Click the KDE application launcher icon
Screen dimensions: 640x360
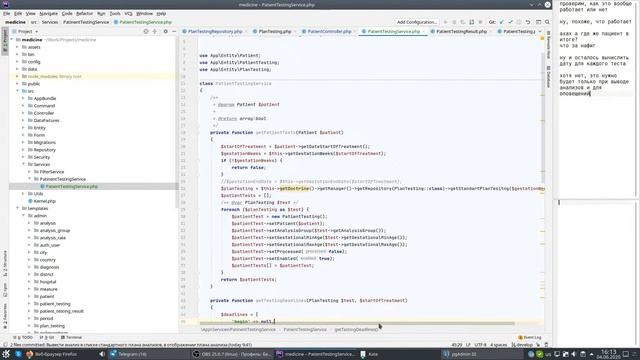coord(6,354)
